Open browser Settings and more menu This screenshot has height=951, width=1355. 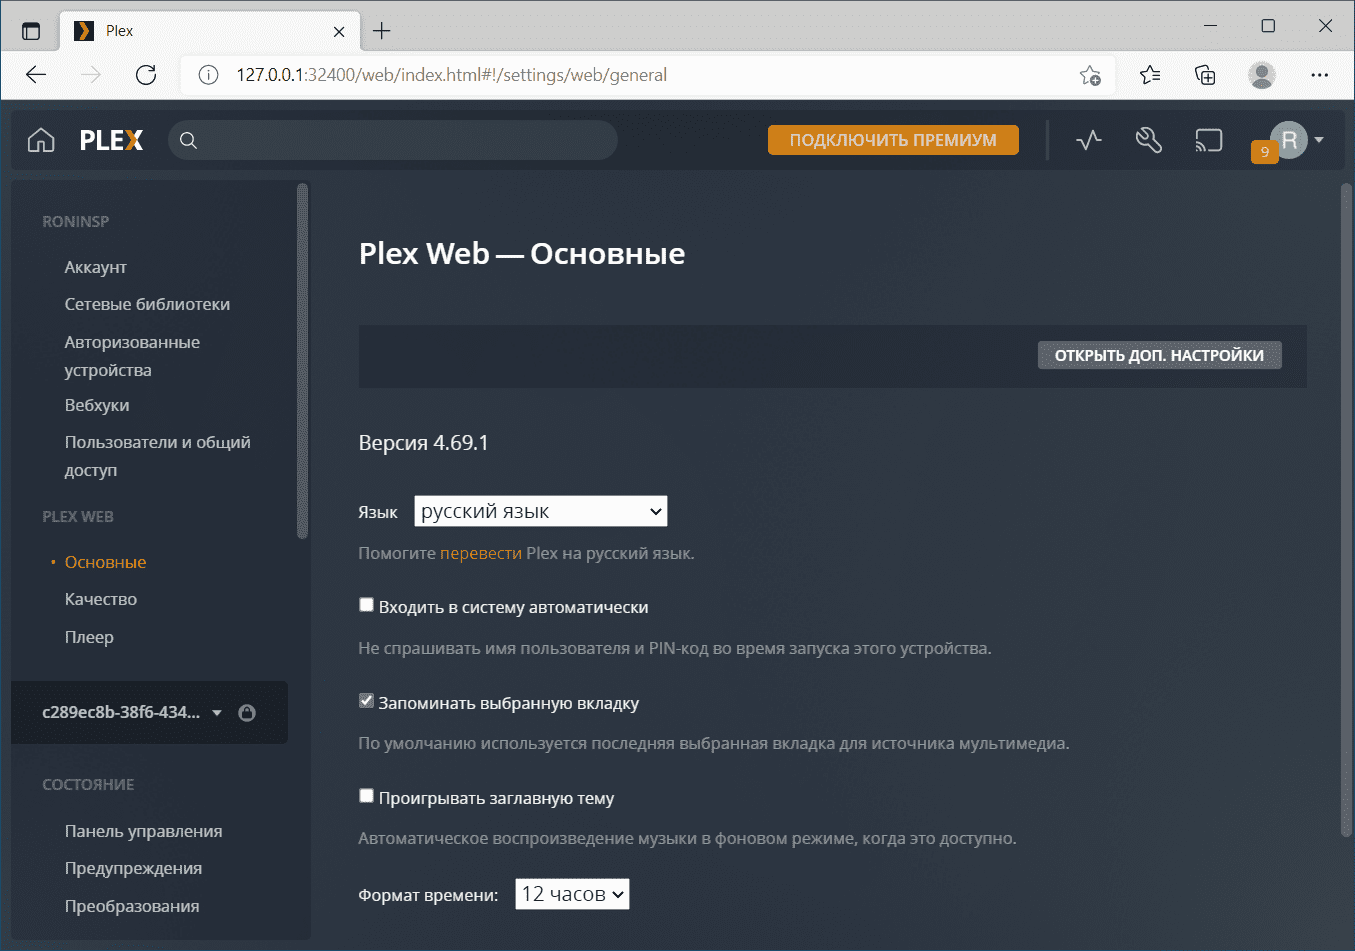coord(1320,75)
